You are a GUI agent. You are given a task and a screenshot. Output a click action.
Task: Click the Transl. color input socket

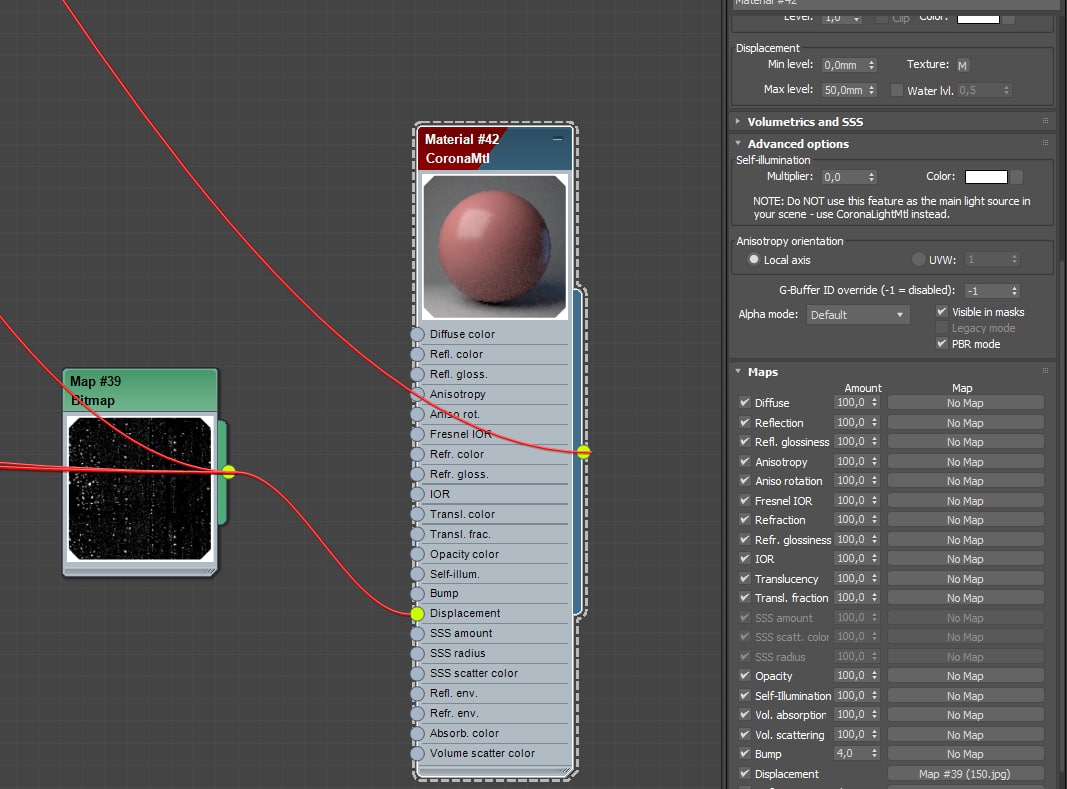(x=417, y=514)
